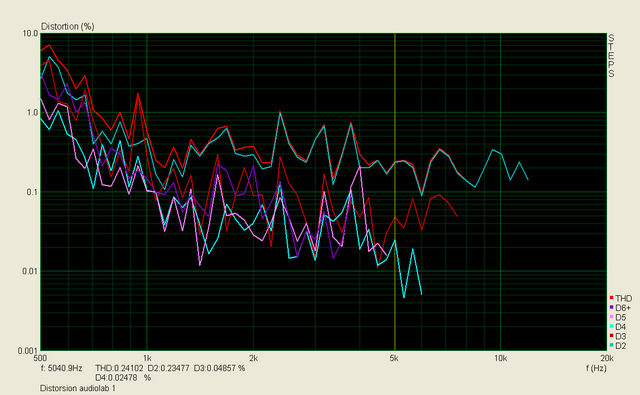Click the '500' x-axis label
640x395 pixels.
pyautogui.click(x=40, y=358)
